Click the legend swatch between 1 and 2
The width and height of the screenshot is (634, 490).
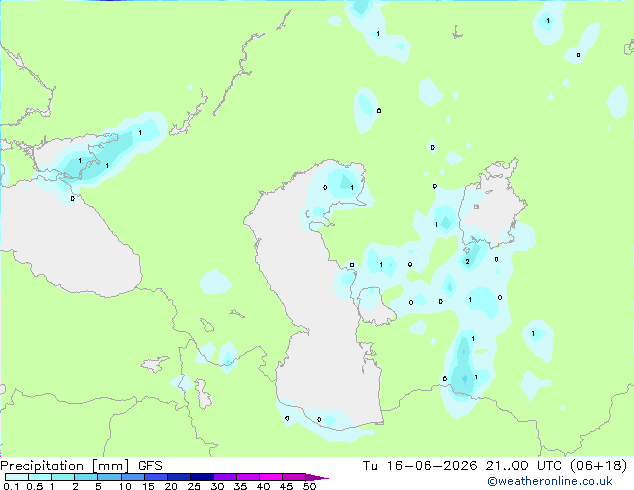(63, 477)
